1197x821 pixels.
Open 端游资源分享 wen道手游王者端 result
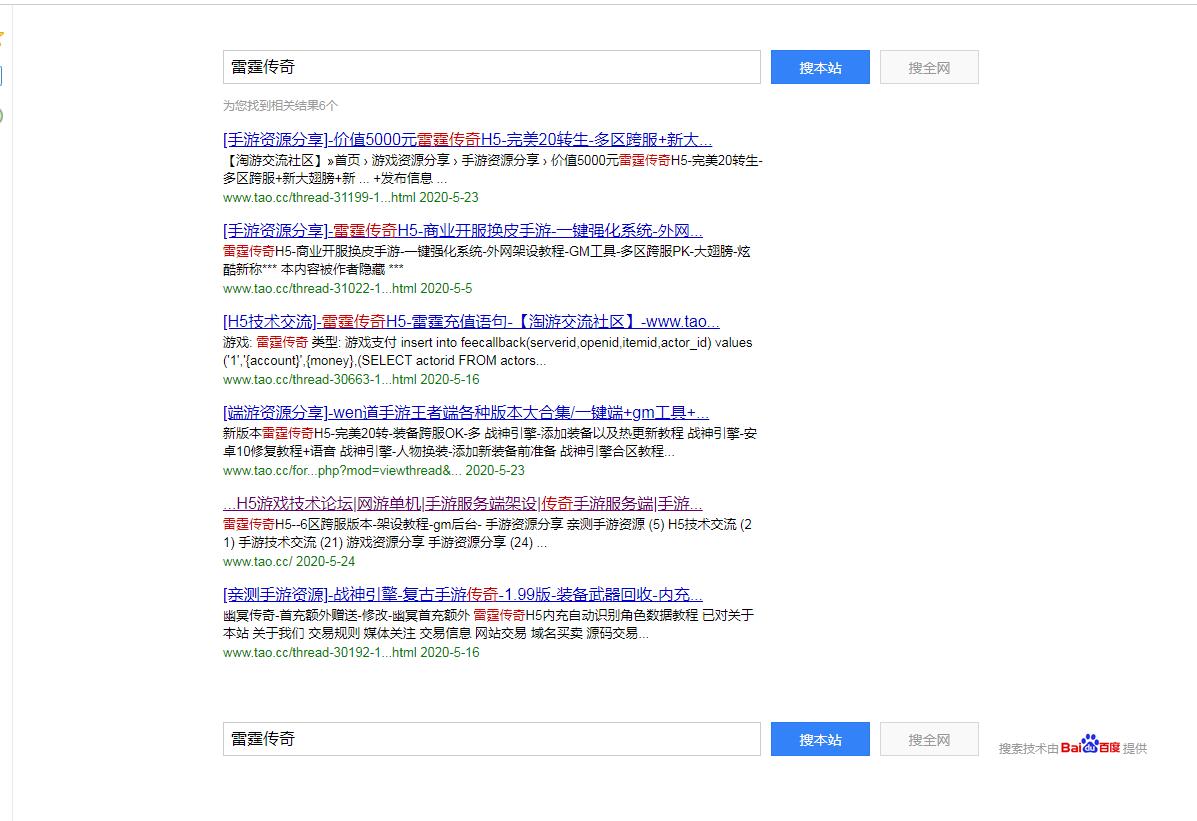pos(465,413)
